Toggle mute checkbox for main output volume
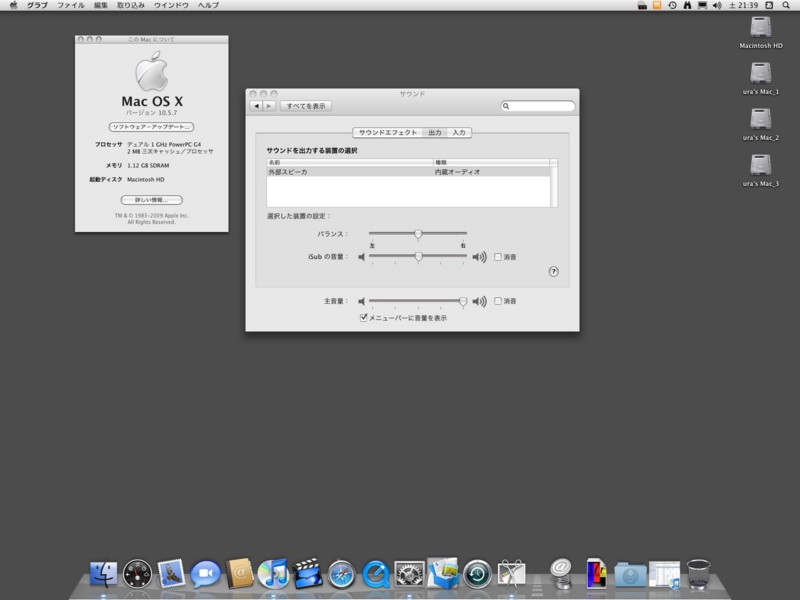Viewport: 800px width, 600px height. click(x=498, y=301)
